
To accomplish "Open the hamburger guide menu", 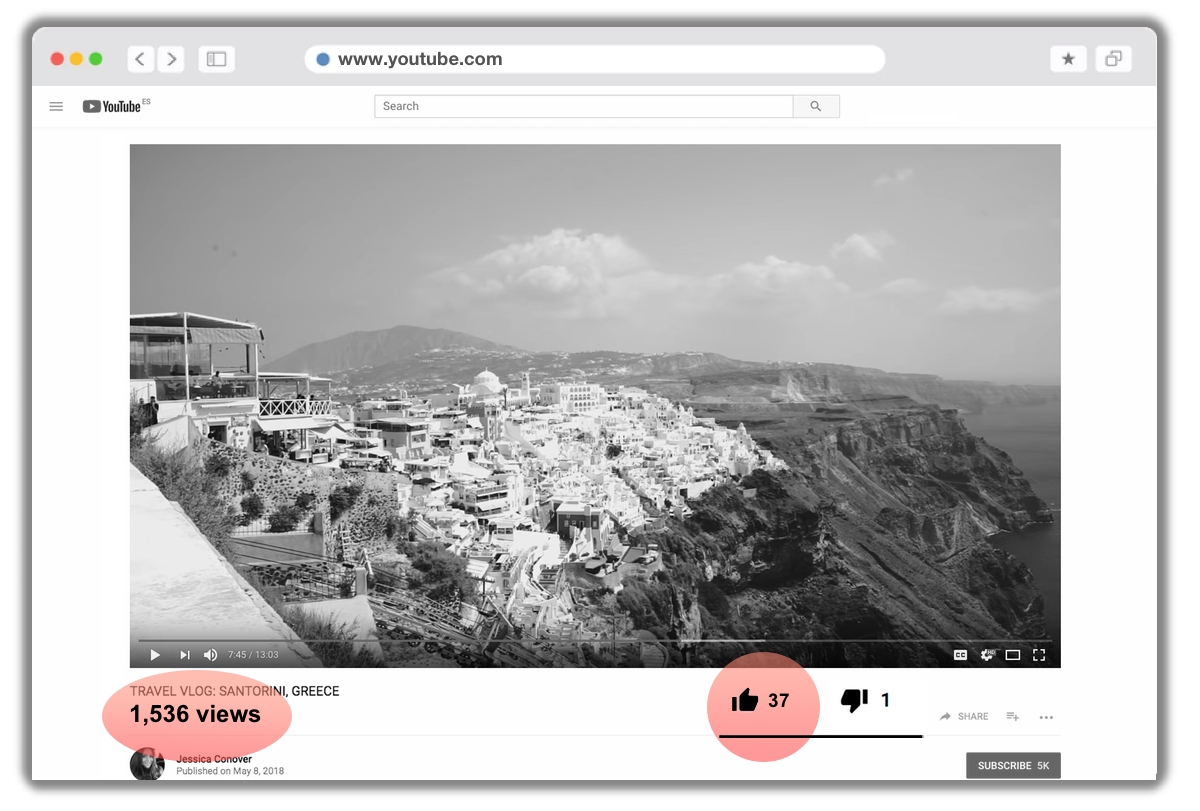I will click(56, 106).
